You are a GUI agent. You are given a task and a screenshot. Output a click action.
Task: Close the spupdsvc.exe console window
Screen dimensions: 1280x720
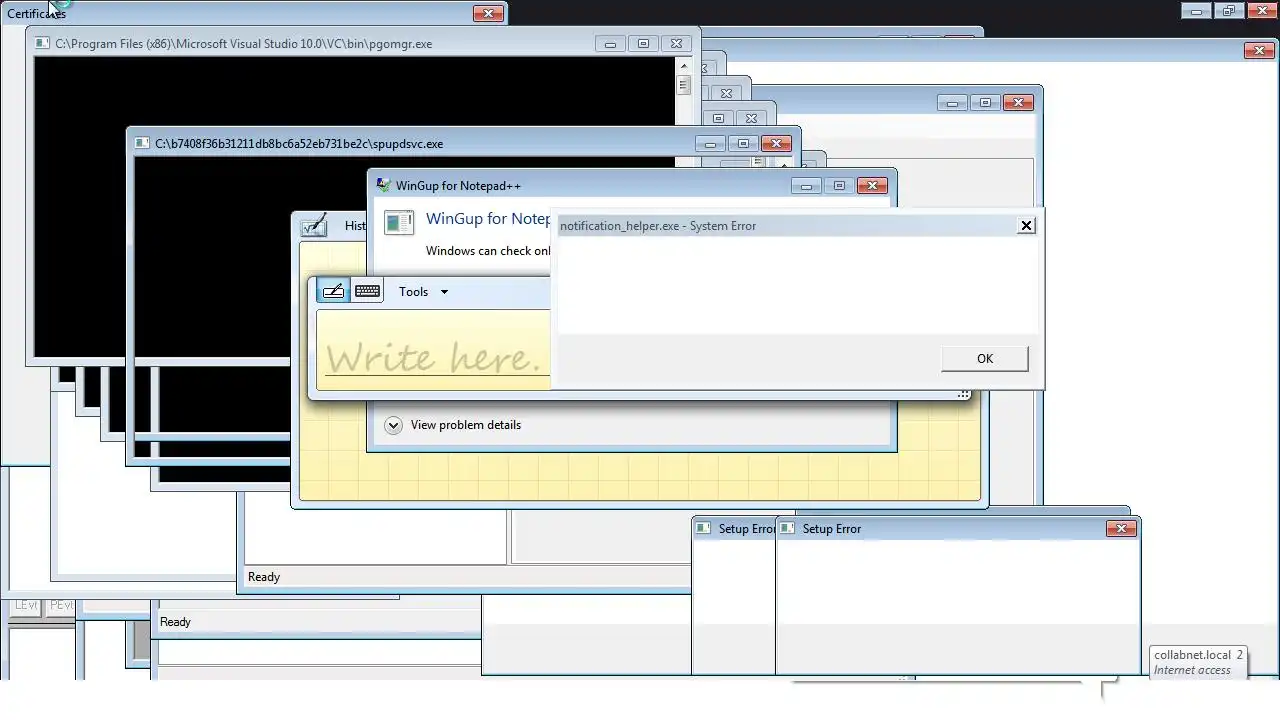click(x=776, y=144)
